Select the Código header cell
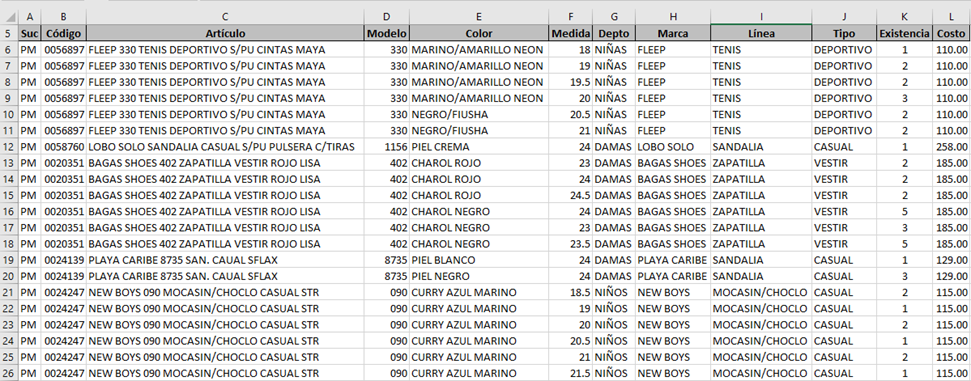The image size is (971, 381). point(64,33)
